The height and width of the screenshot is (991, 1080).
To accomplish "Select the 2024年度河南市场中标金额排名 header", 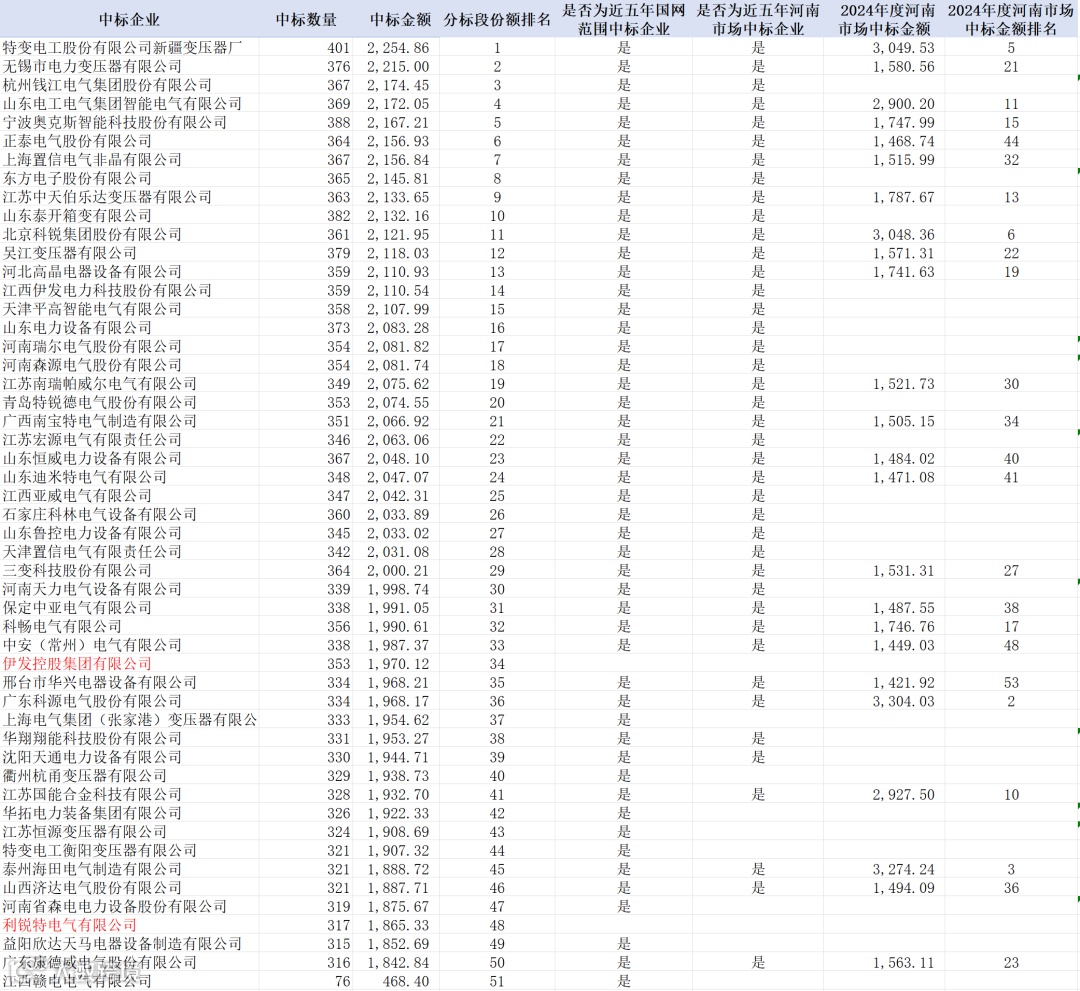I will point(1010,19).
